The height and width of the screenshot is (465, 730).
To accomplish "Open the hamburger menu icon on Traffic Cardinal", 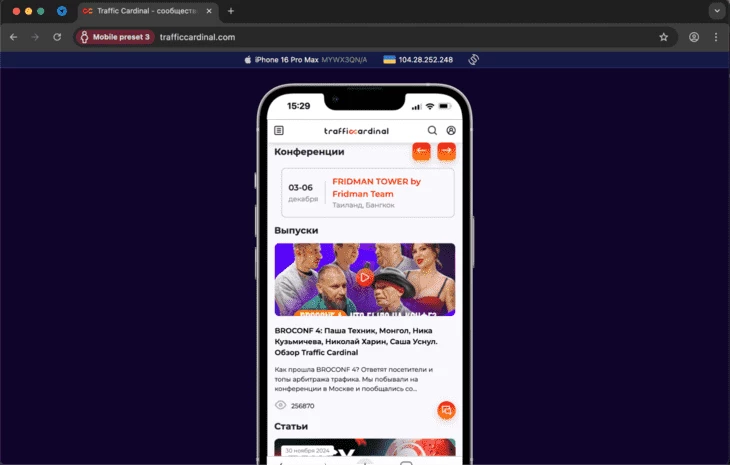I will click(279, 130).
